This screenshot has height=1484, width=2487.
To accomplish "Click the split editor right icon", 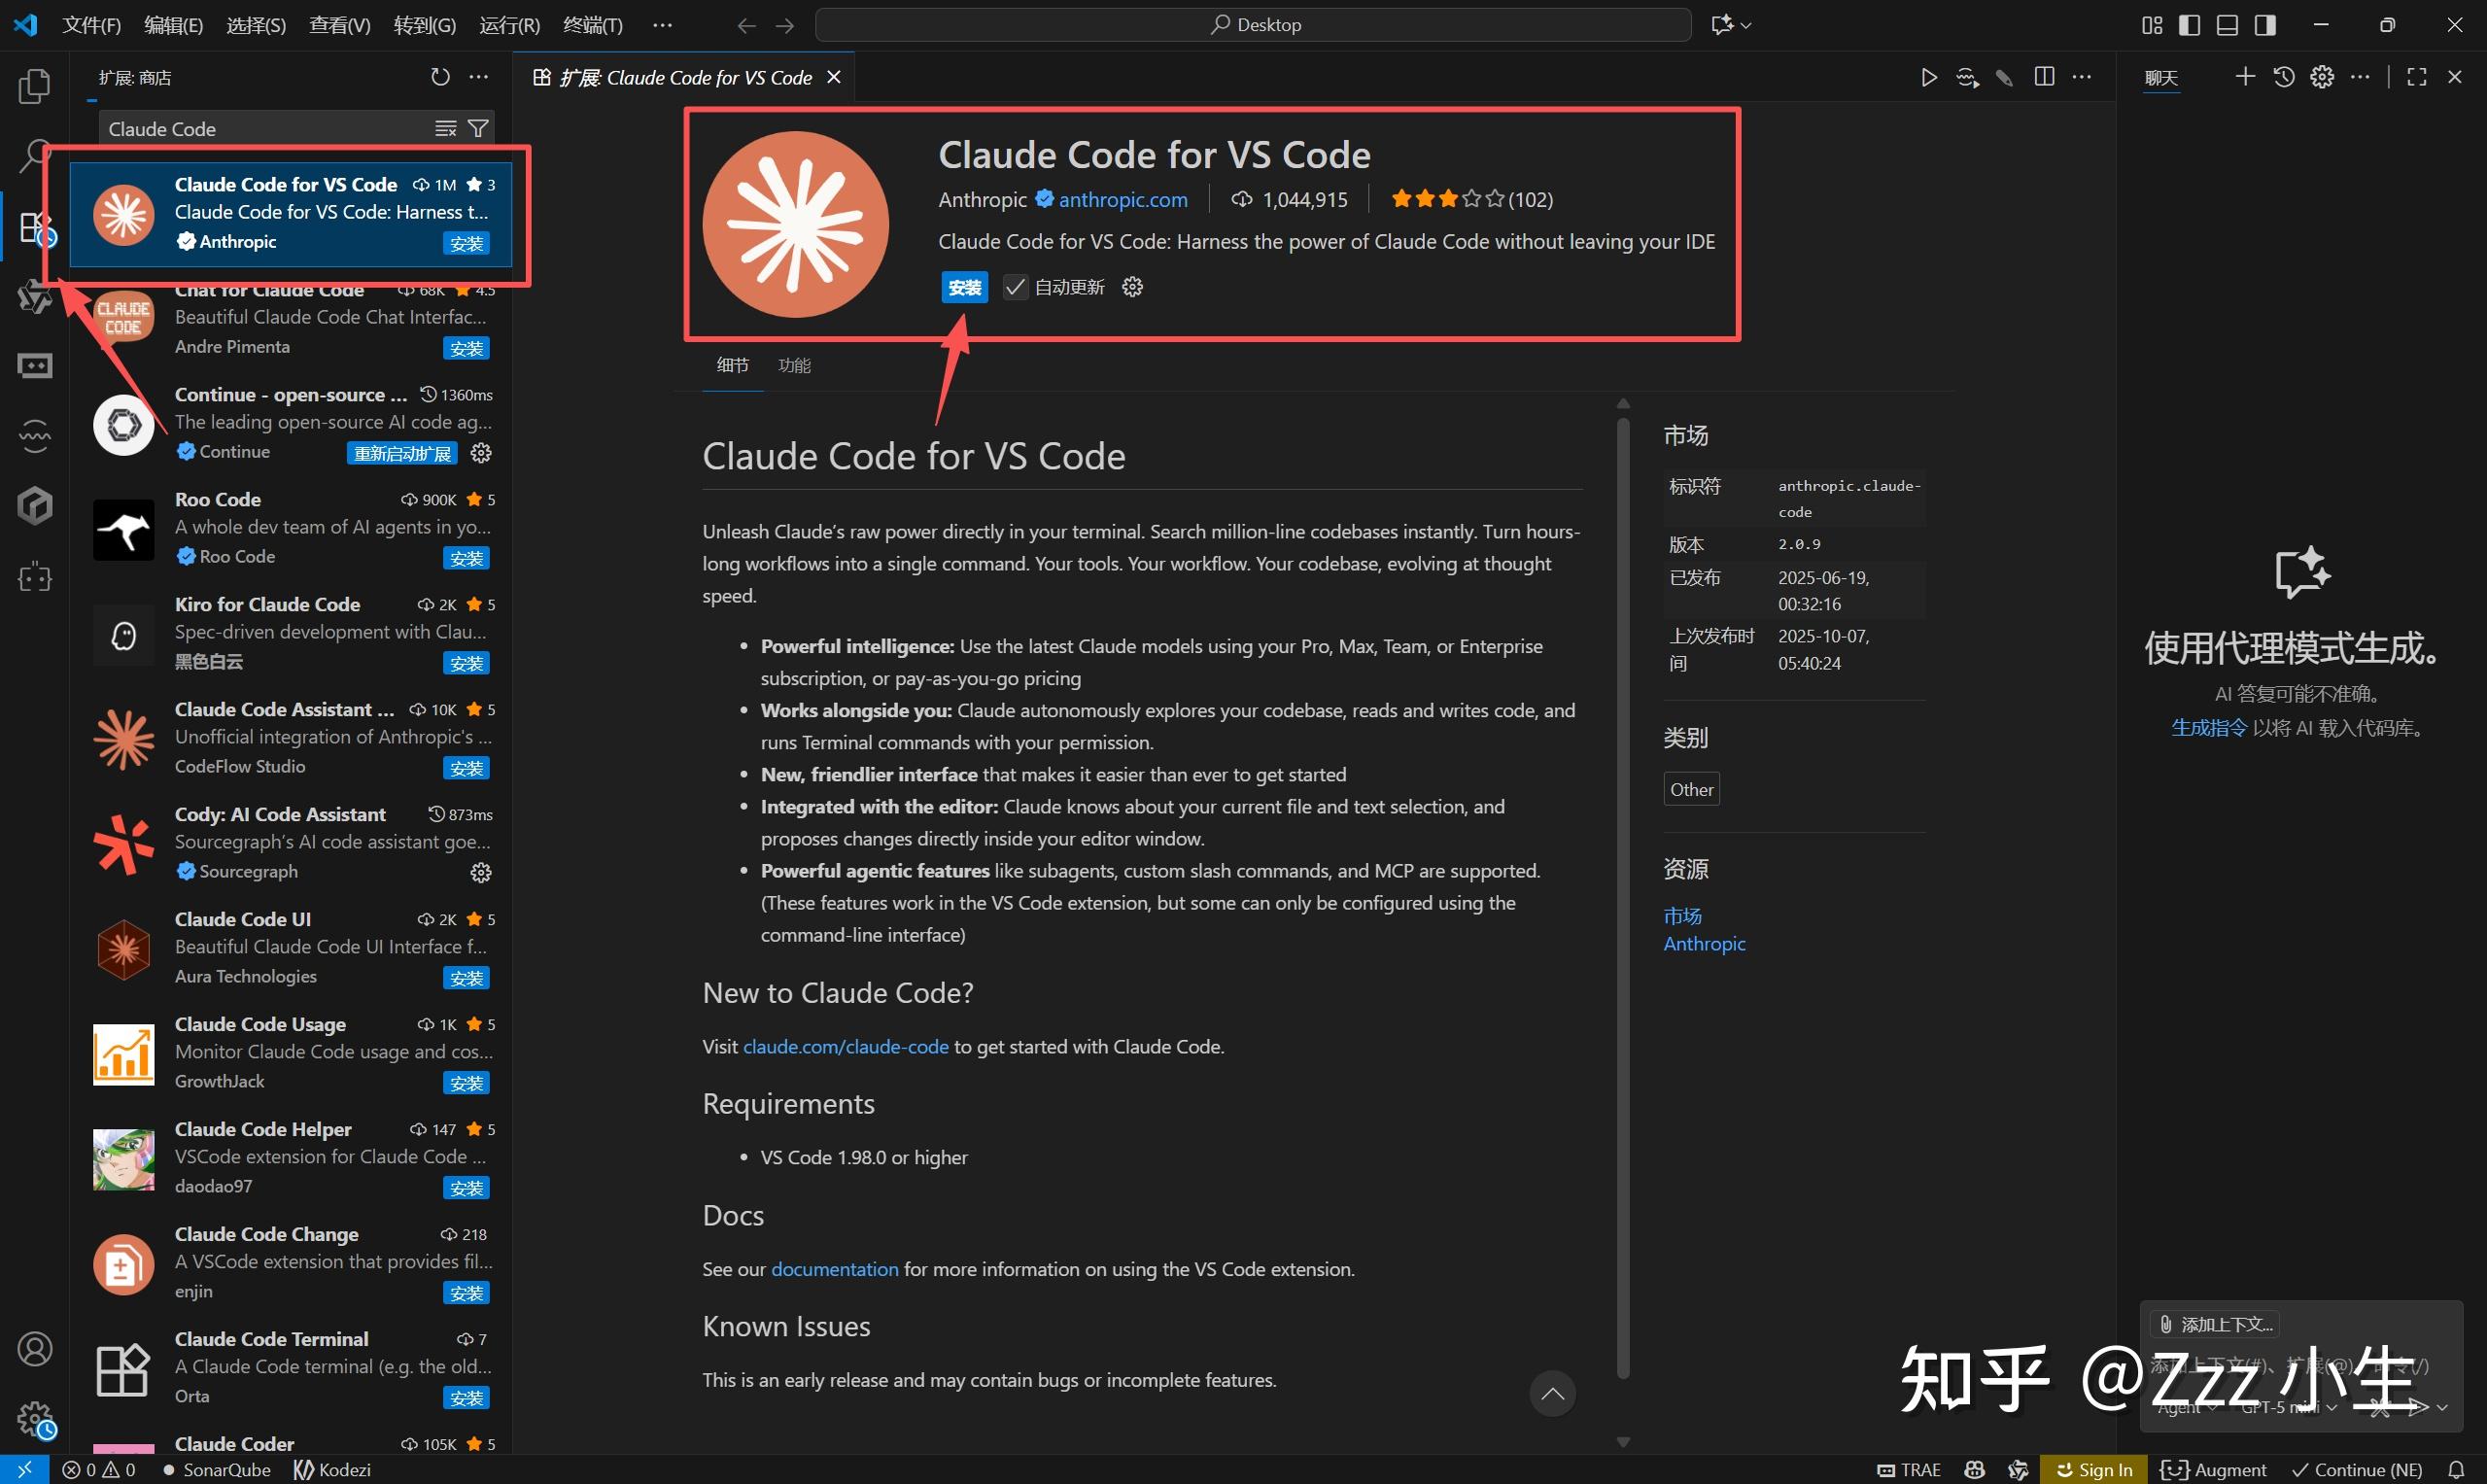I will pyautogui.click(x=2044, y=77).
